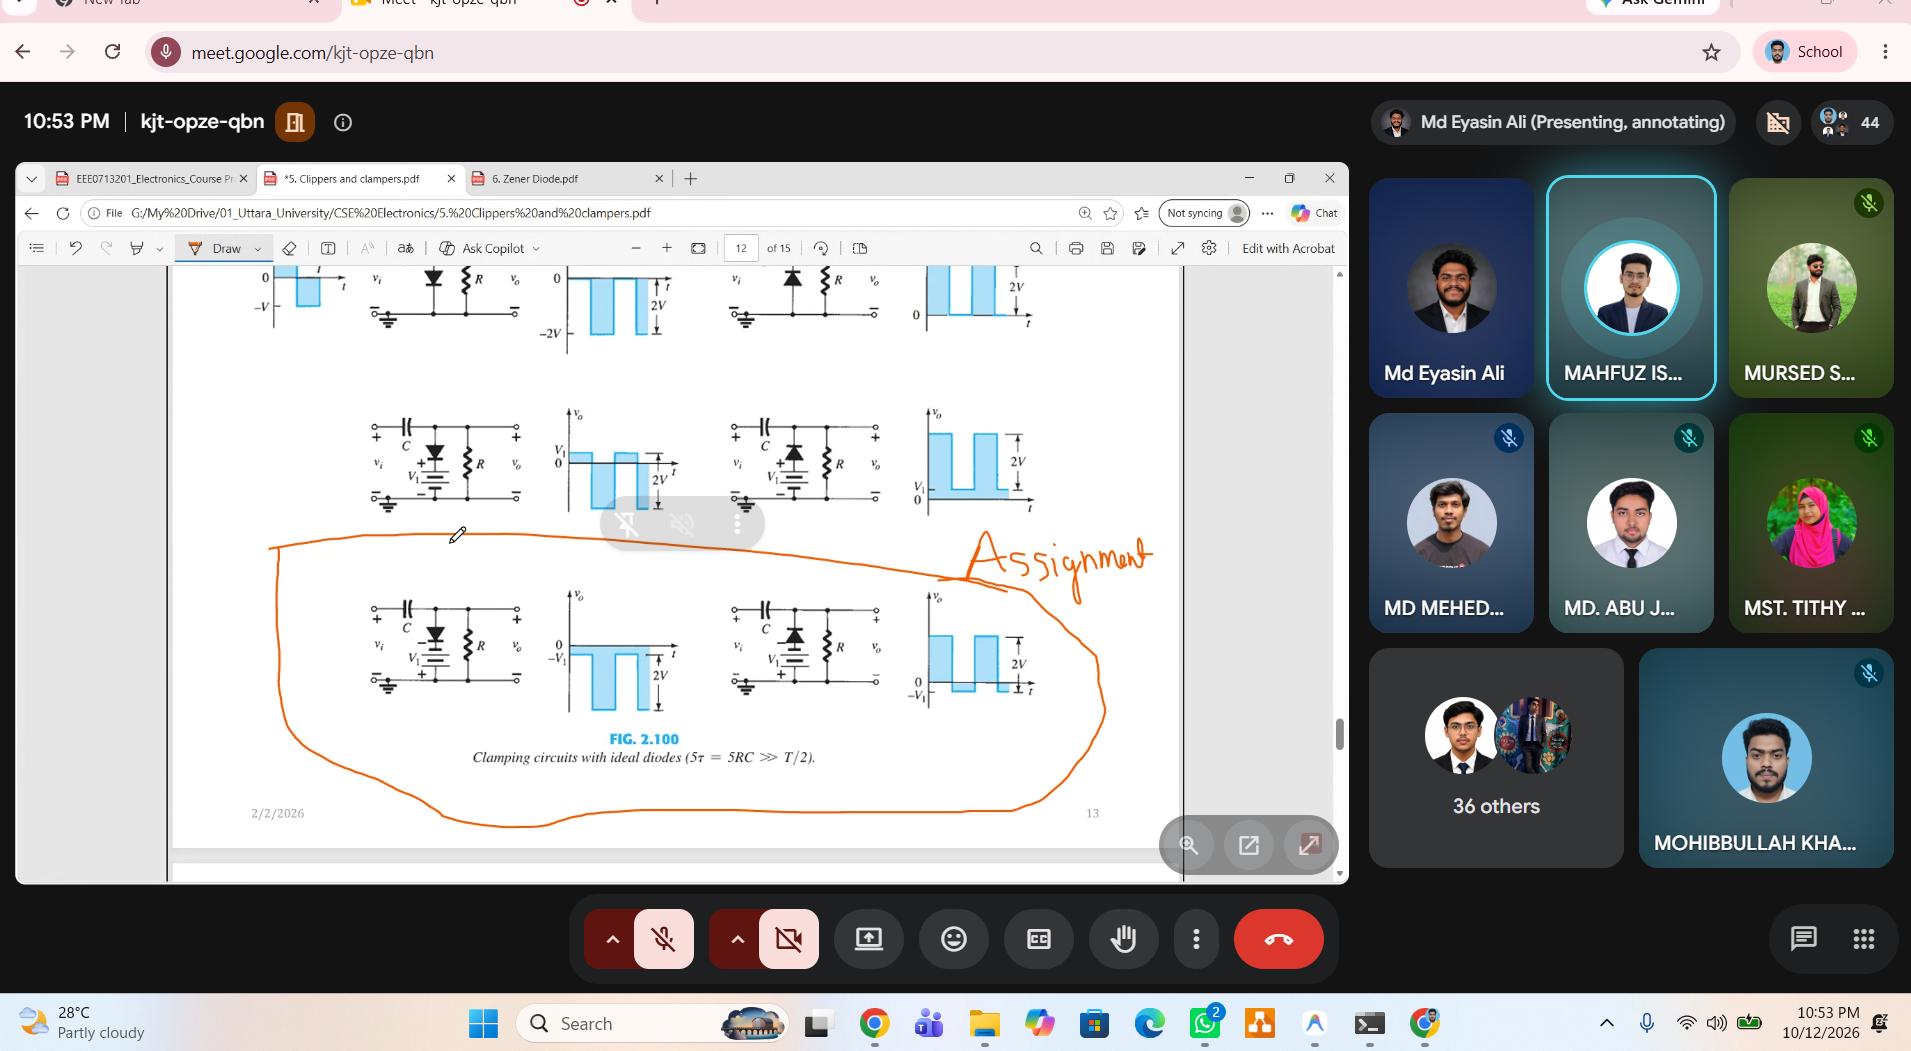The image size is (1911, 1051).
Task: Open the emoji reactions button
Action: (x=954, y=939)
